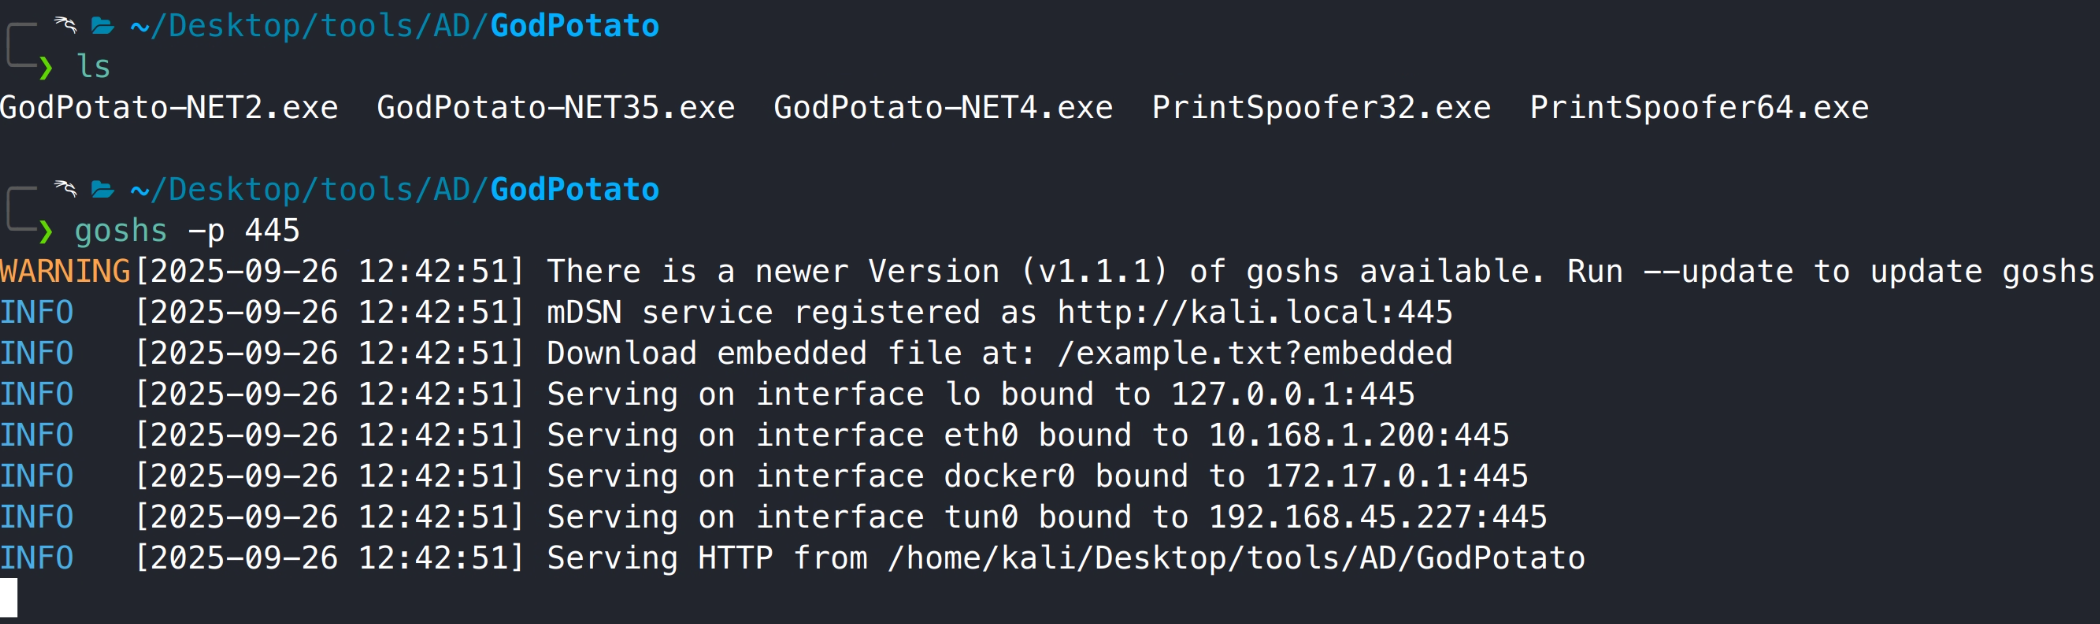Image resolution: width=2100 pixels, height=624 pixels.
Task: Select the GodPotato-NET35.exe file name
Action: (x=556, y=108)
